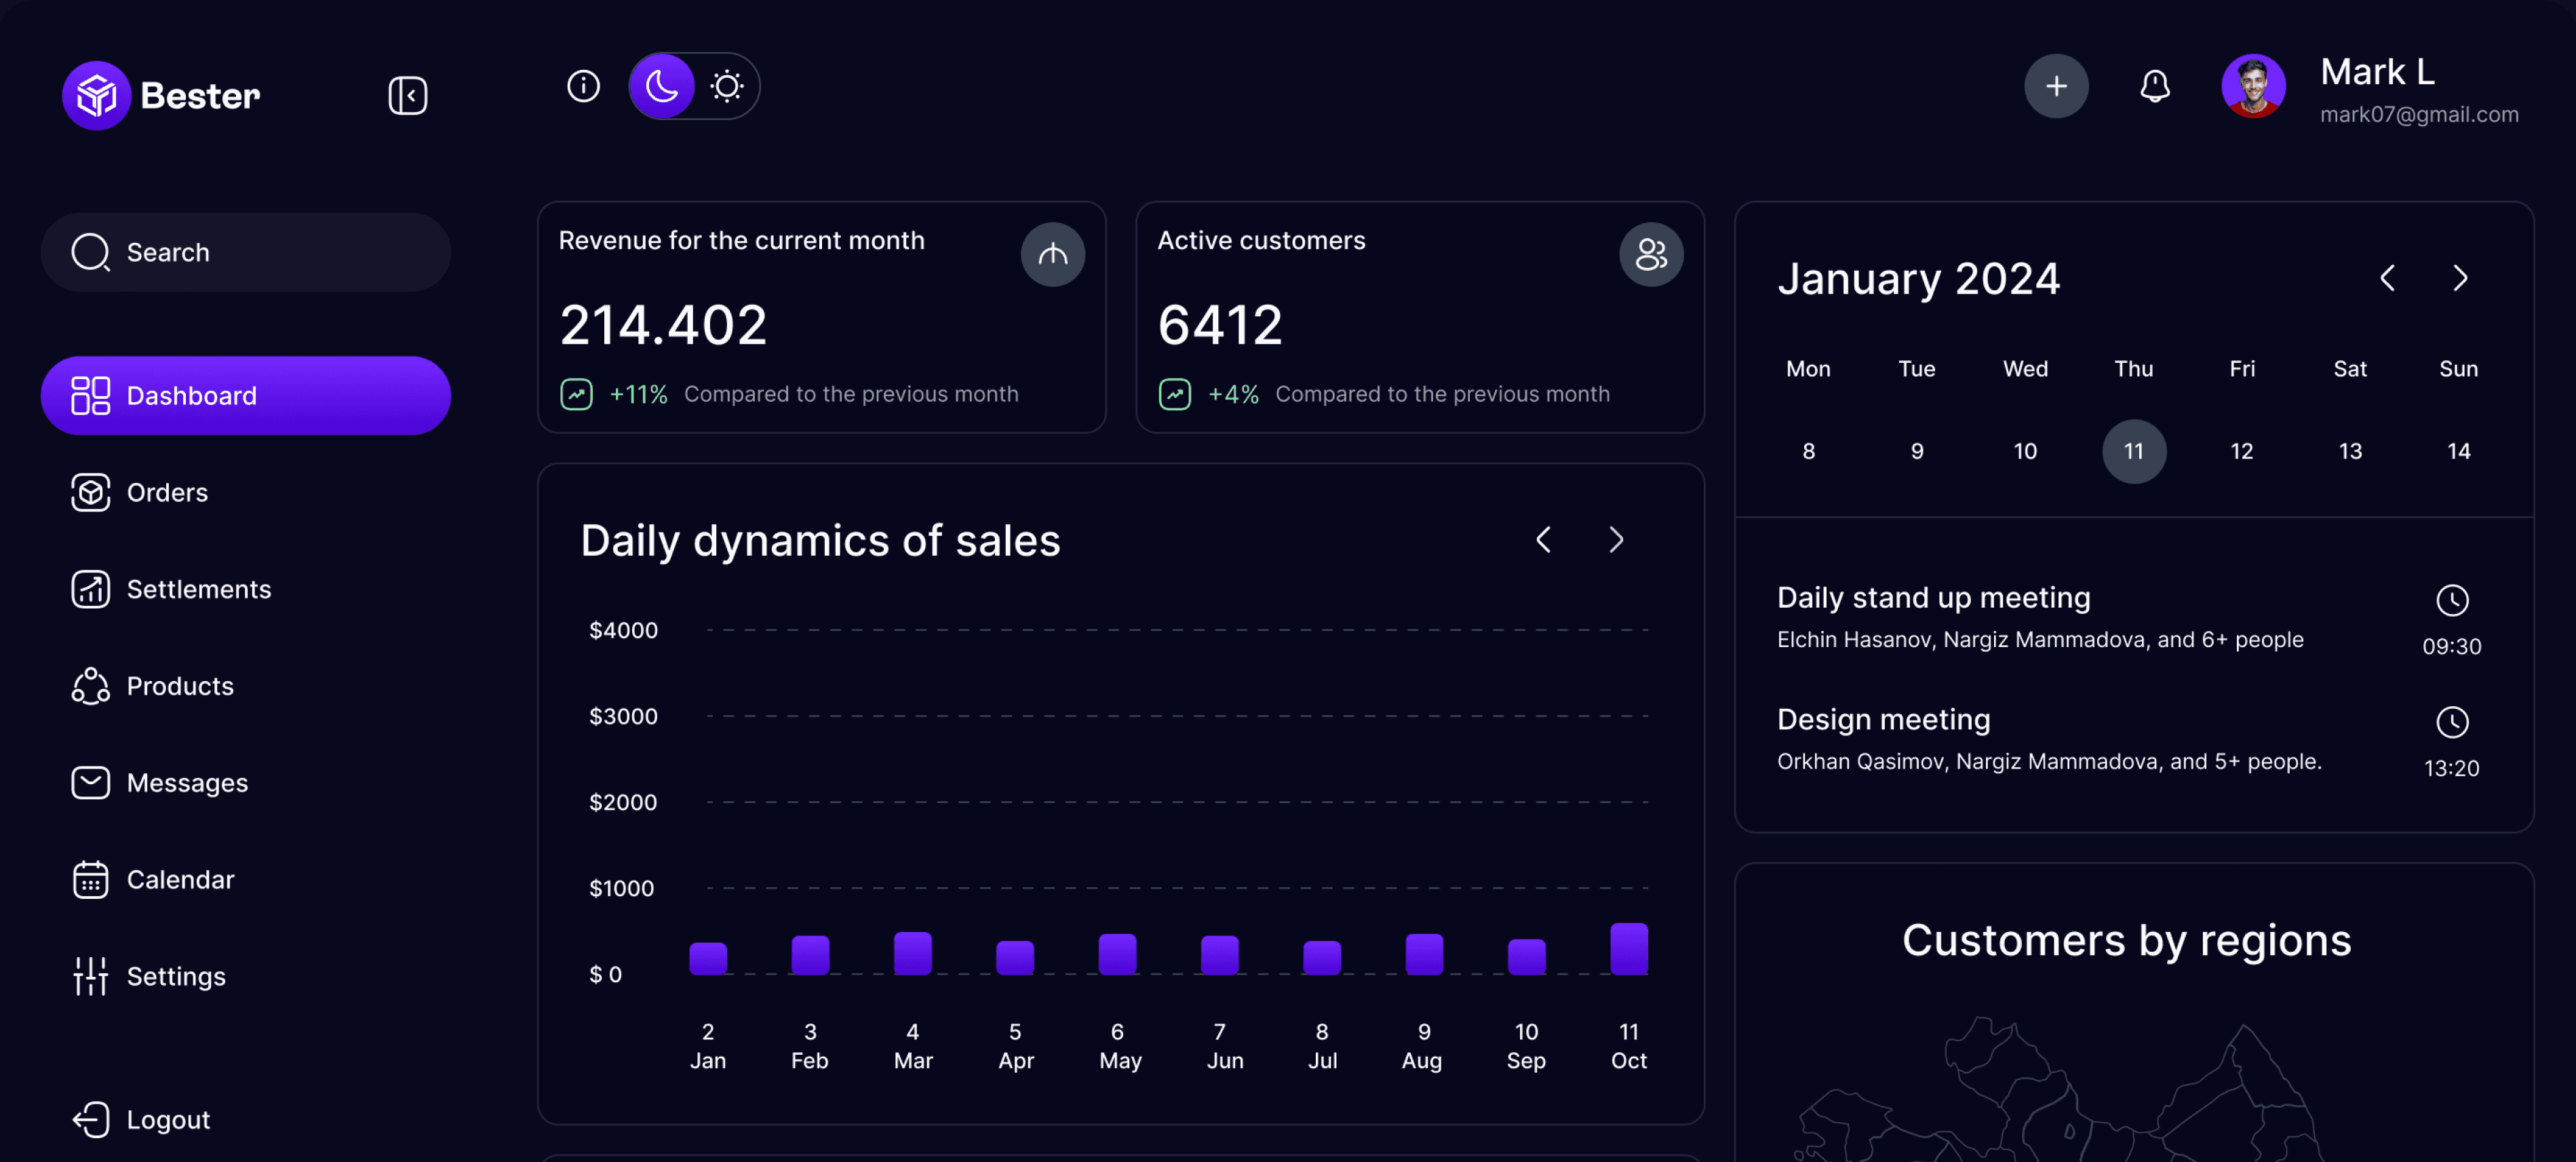Click the Aug sales bar
The width and height of the screenshot is (2576, 1162).
(x=1424, y=954)
